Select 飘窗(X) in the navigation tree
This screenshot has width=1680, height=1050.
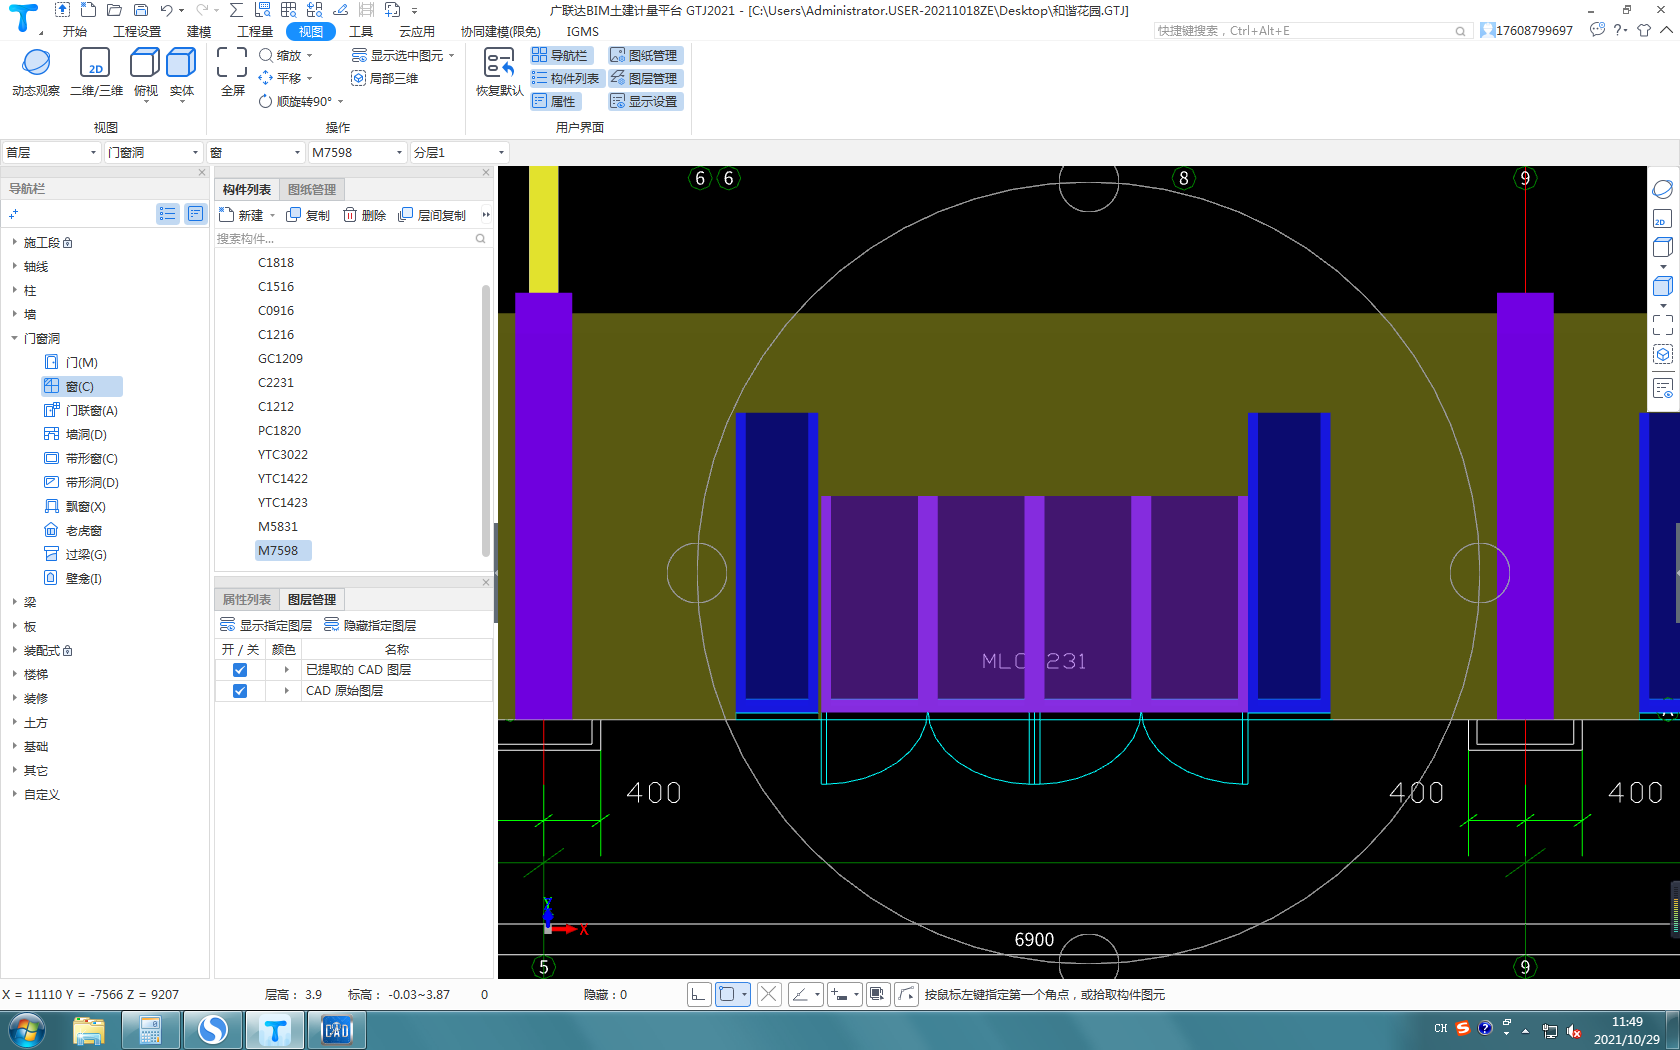click(x=76, y=506)
